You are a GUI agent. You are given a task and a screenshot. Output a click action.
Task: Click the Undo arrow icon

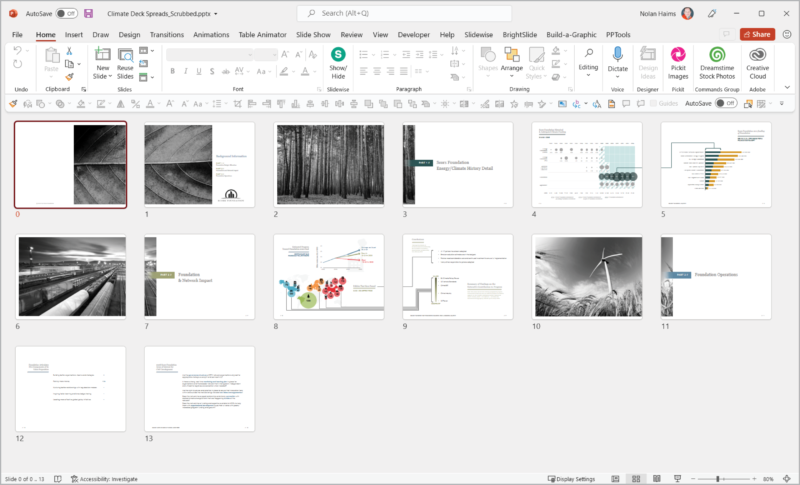pos(17,50)
